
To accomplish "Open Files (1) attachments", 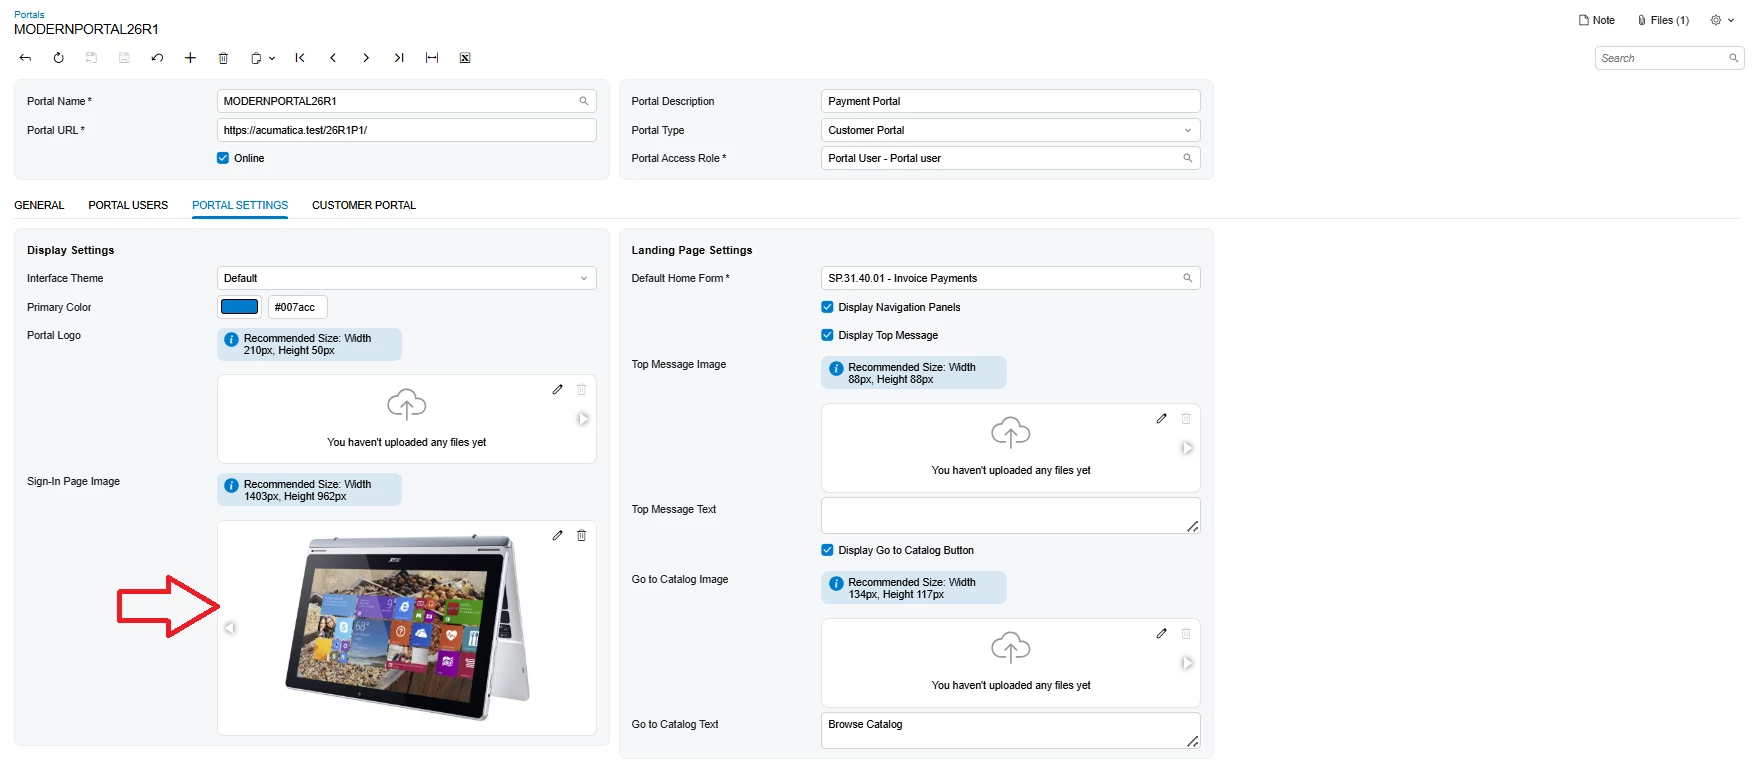I will tap(1663, 20).
